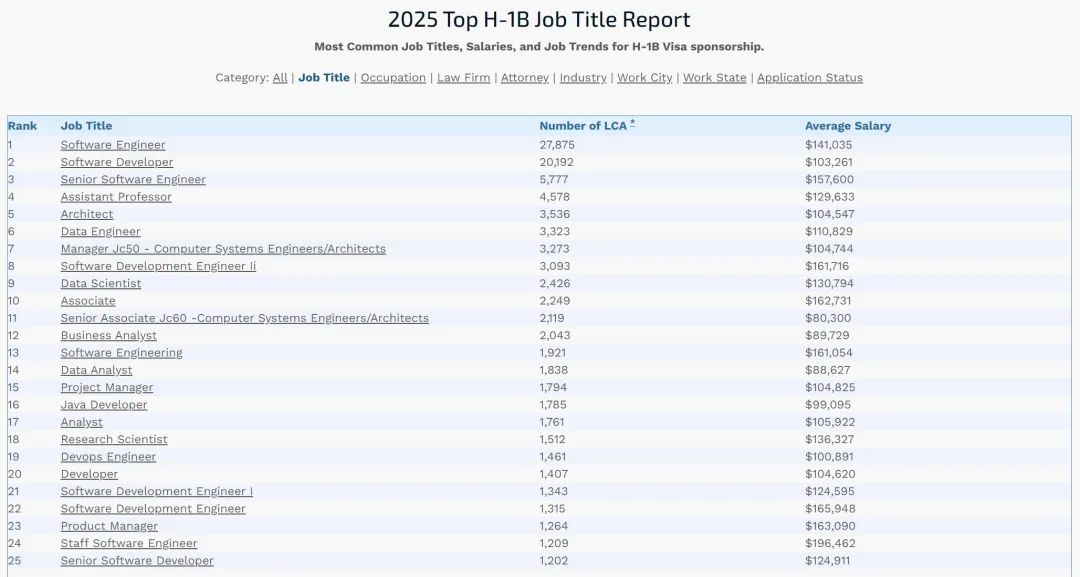Click the 27,875 LCA count

[x=557, y=145]
